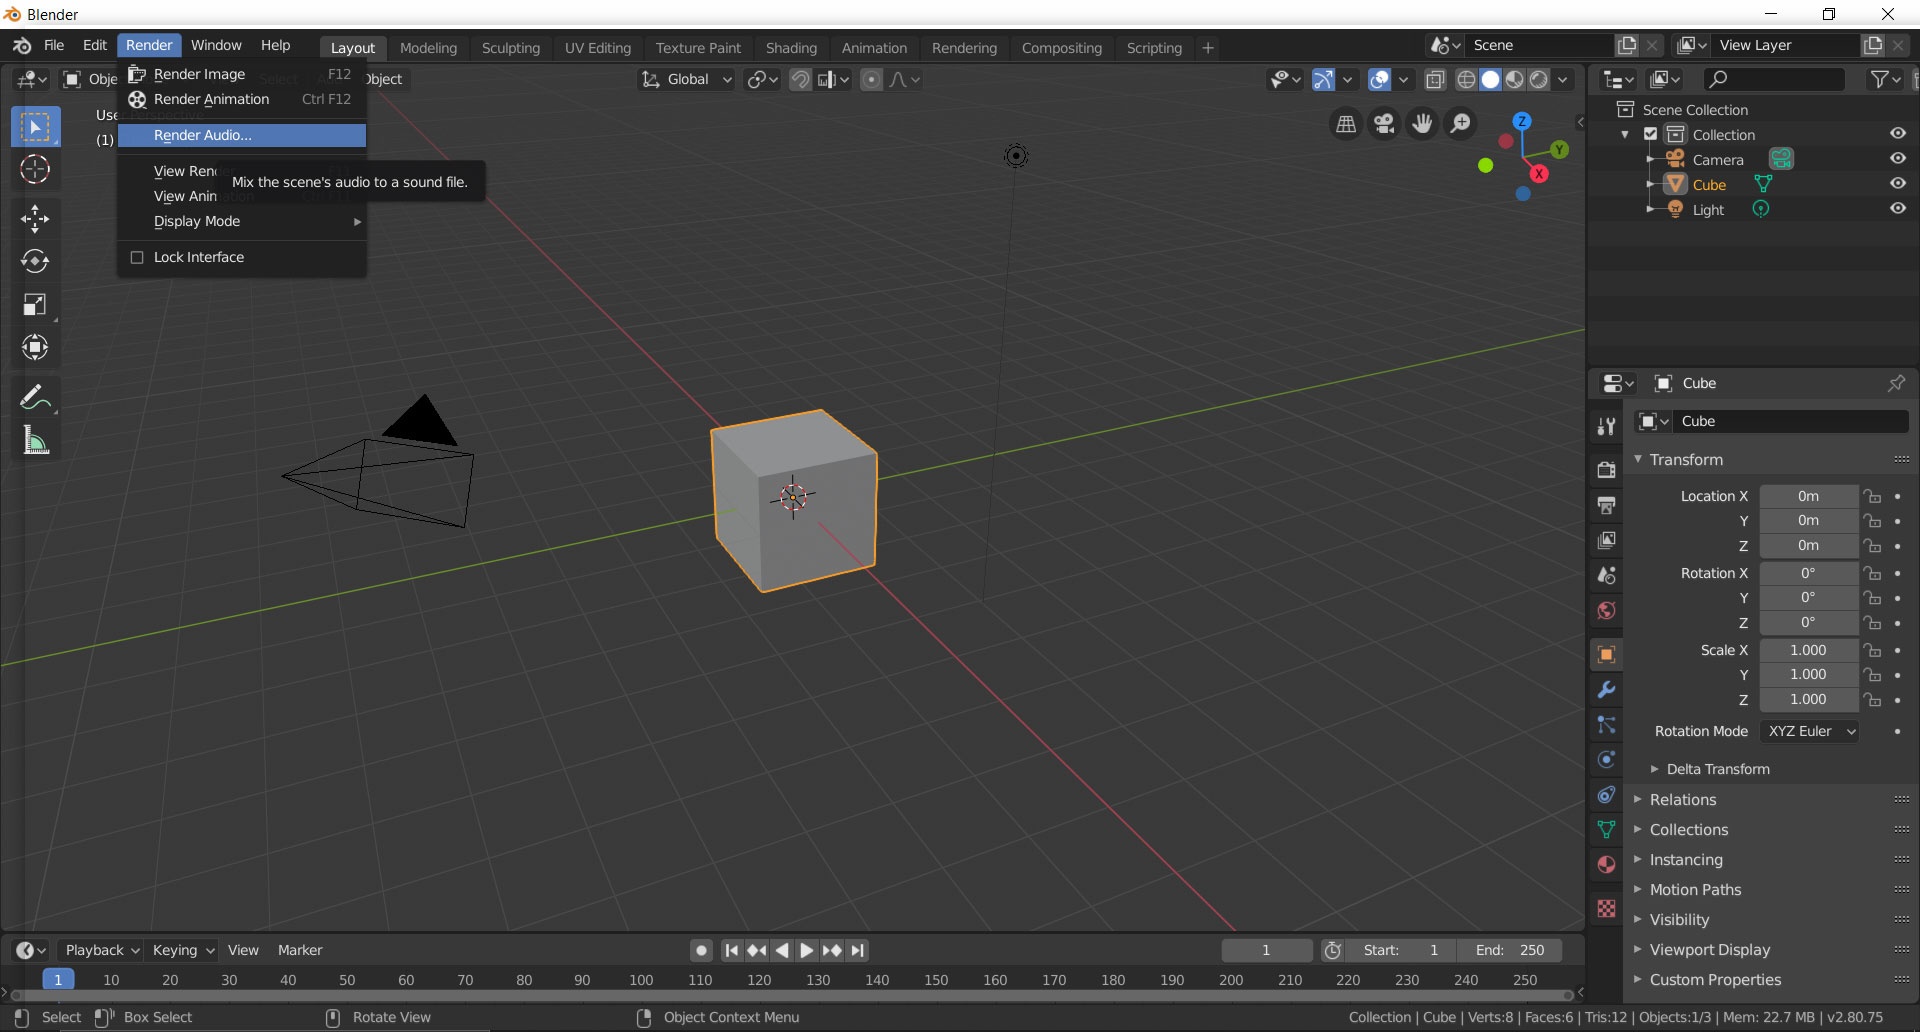This screenshot has height=1032, width=1920.
Task: Open the Material properties tab icon
Action: tap(1606, 865)
